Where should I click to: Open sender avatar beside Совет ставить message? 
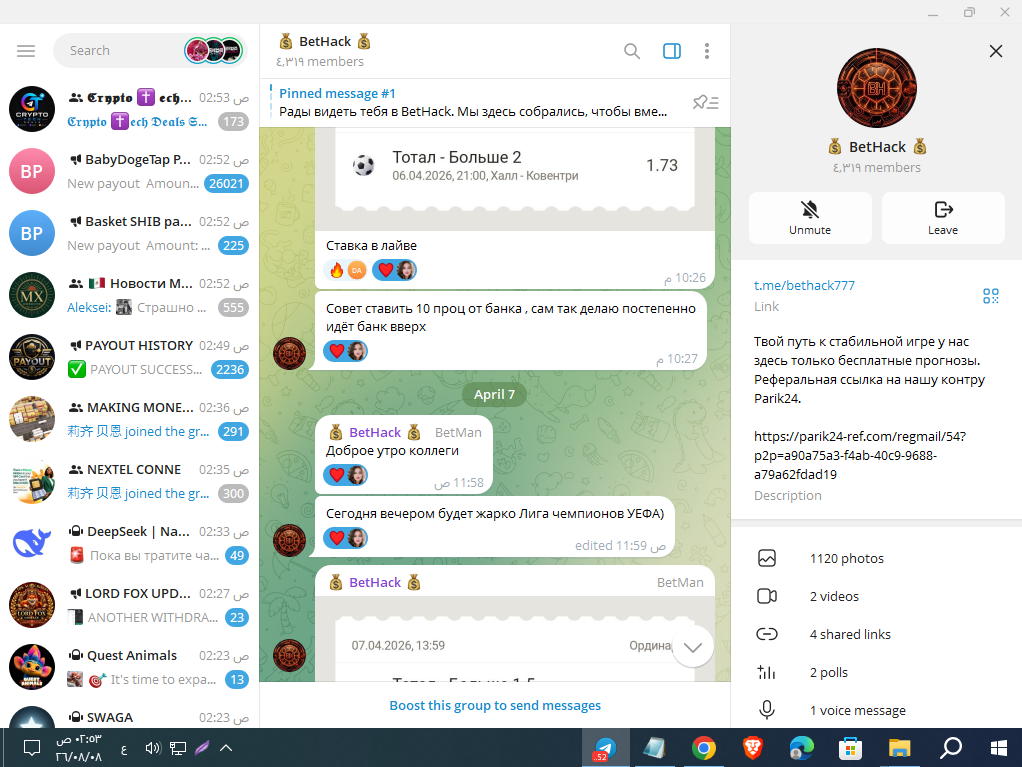(x=289, y=354)
